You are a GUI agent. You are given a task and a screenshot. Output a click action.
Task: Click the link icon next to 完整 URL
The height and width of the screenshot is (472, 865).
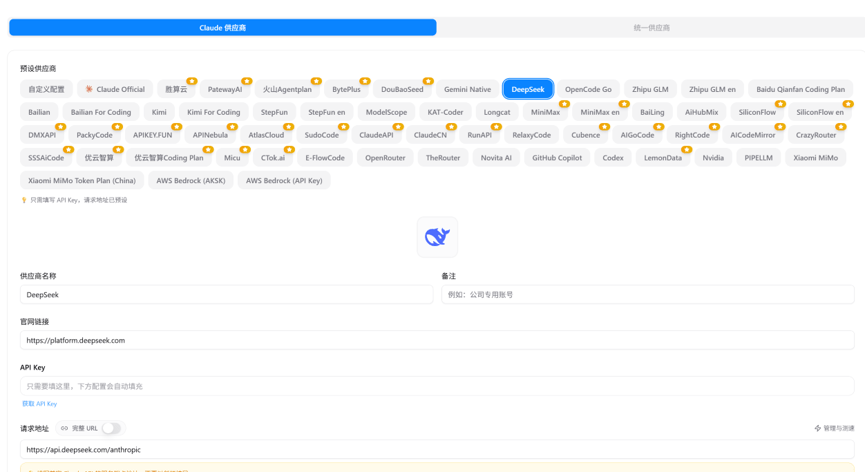(65, 428)
